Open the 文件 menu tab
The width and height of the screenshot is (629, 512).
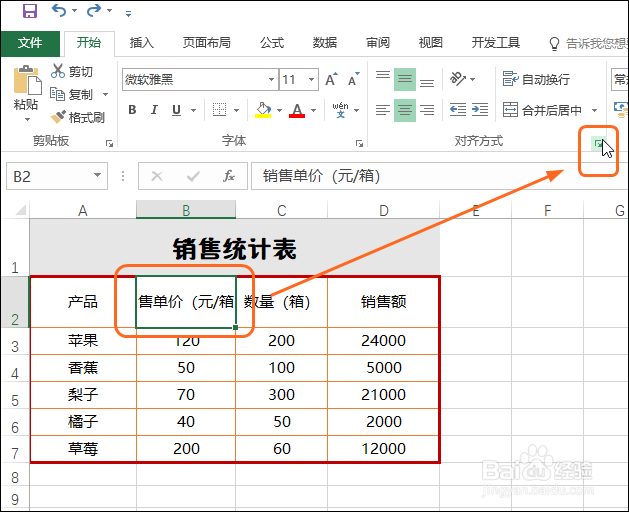click(x=30, y=43)
